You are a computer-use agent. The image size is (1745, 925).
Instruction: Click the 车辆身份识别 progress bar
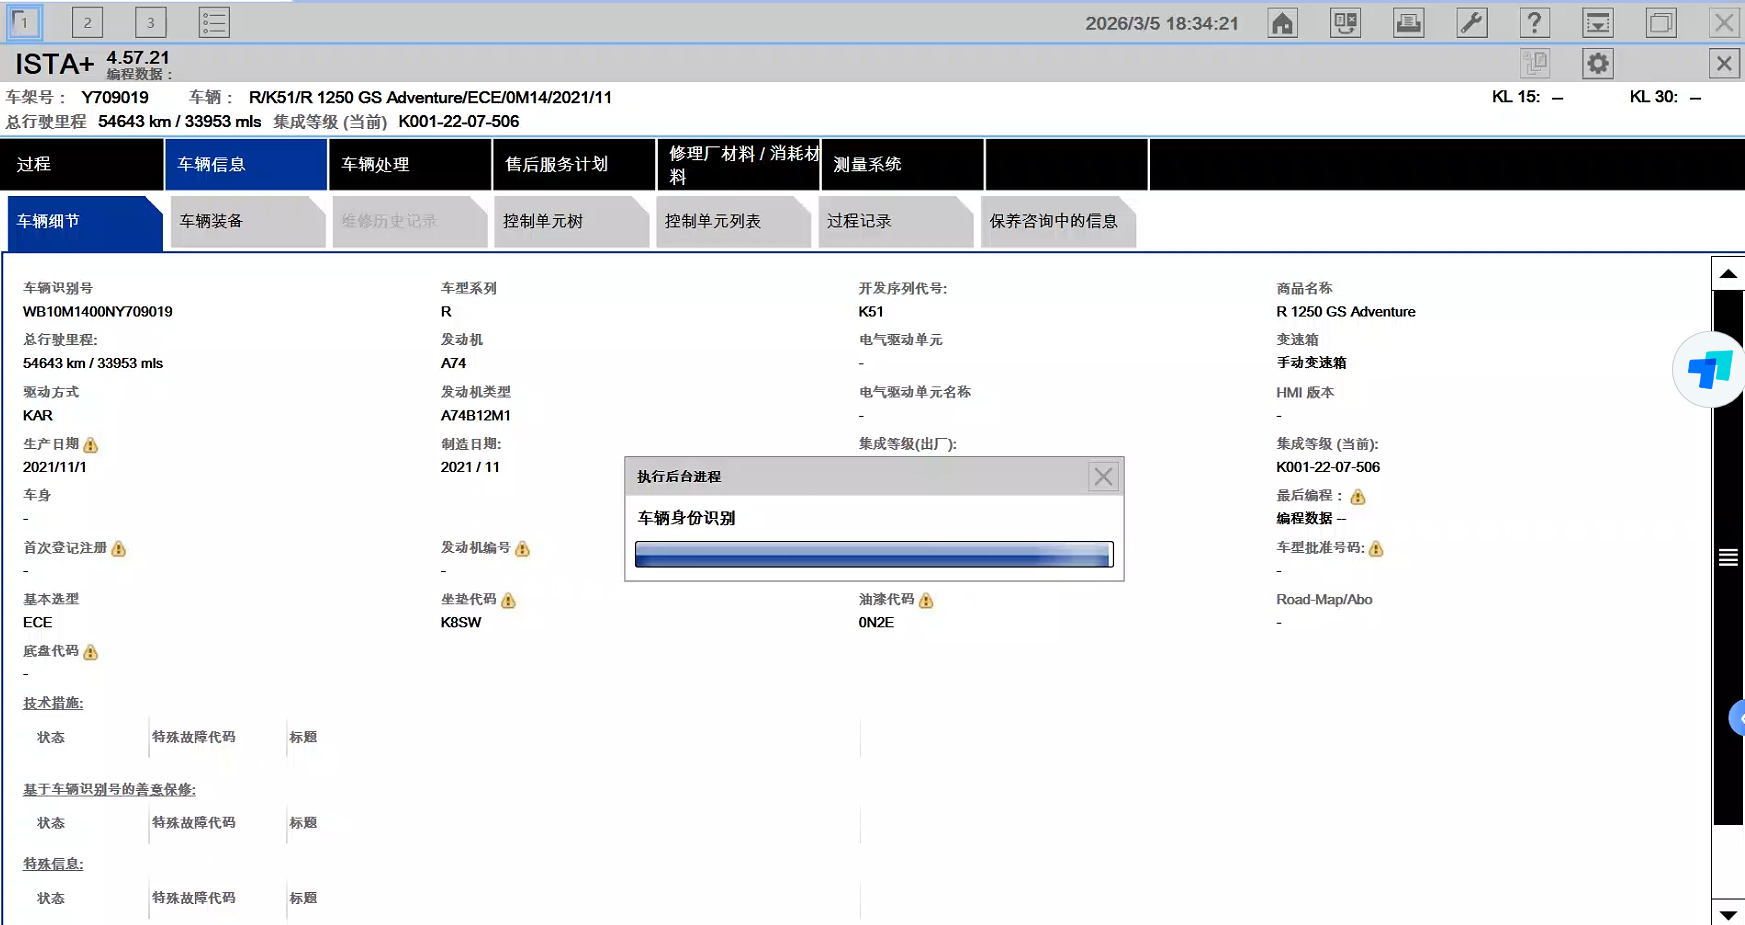(x=873, y=555)
